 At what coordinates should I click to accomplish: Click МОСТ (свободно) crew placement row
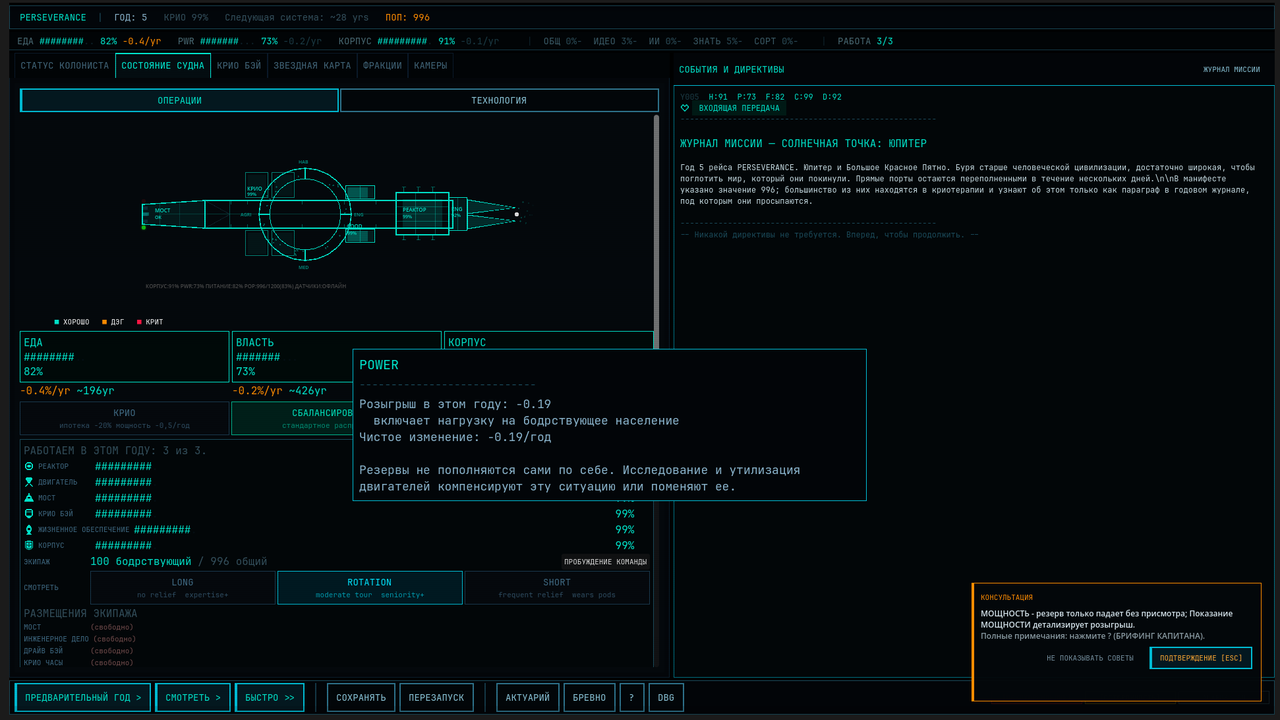78,627
